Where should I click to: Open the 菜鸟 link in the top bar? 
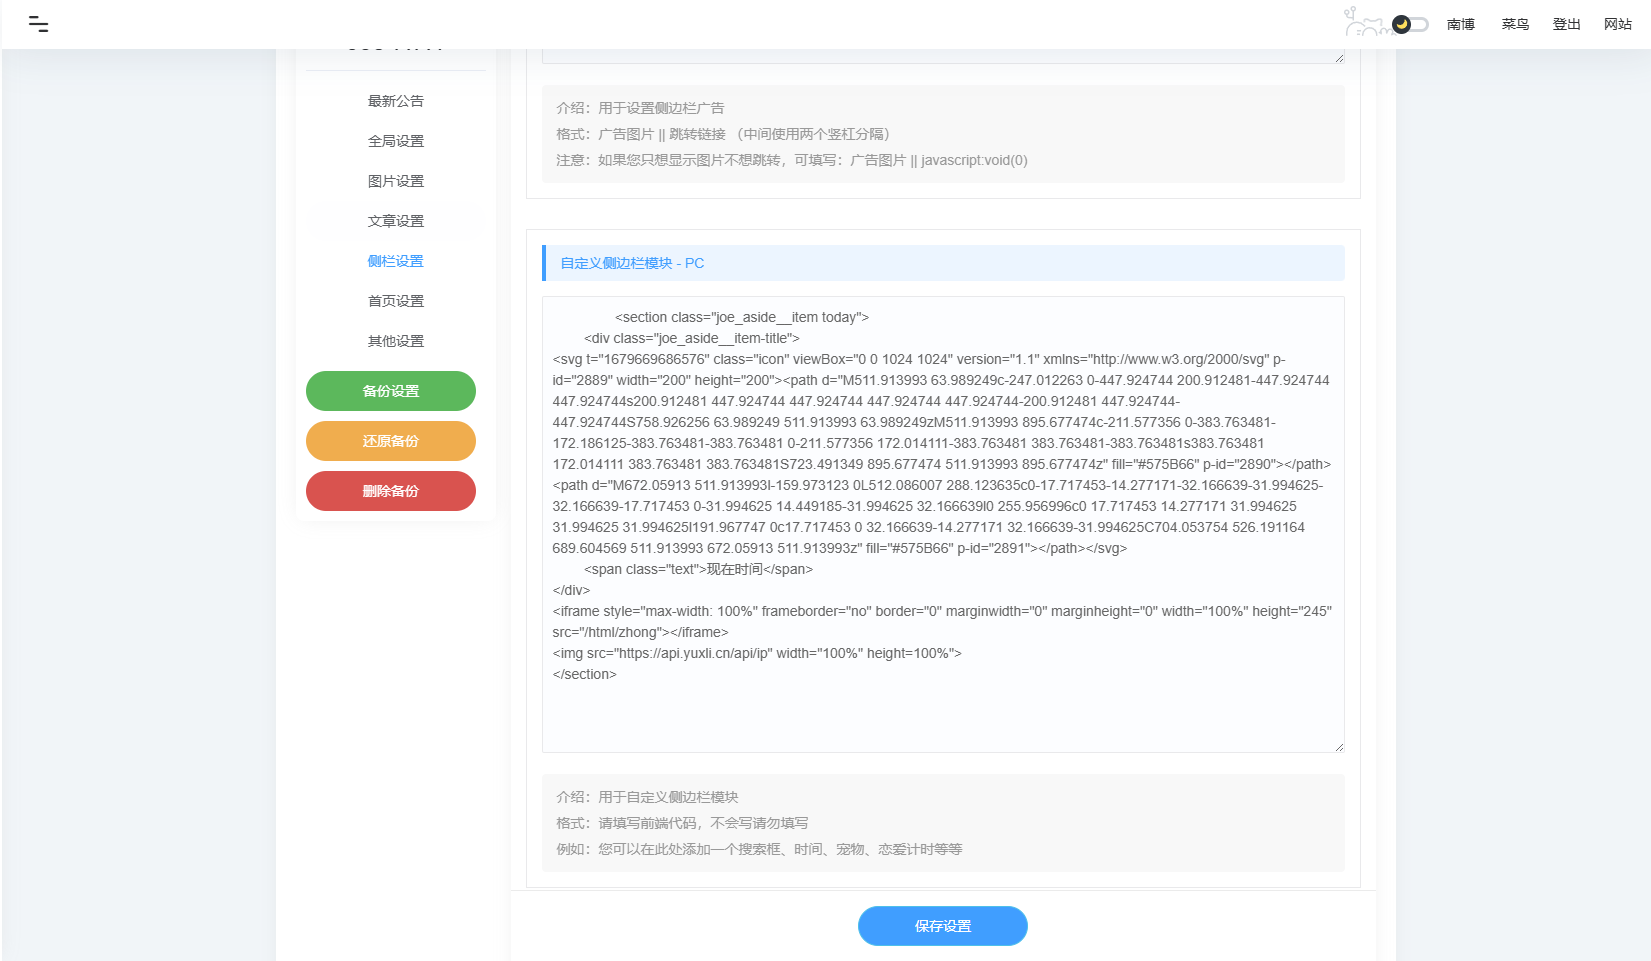(1514, 24)
